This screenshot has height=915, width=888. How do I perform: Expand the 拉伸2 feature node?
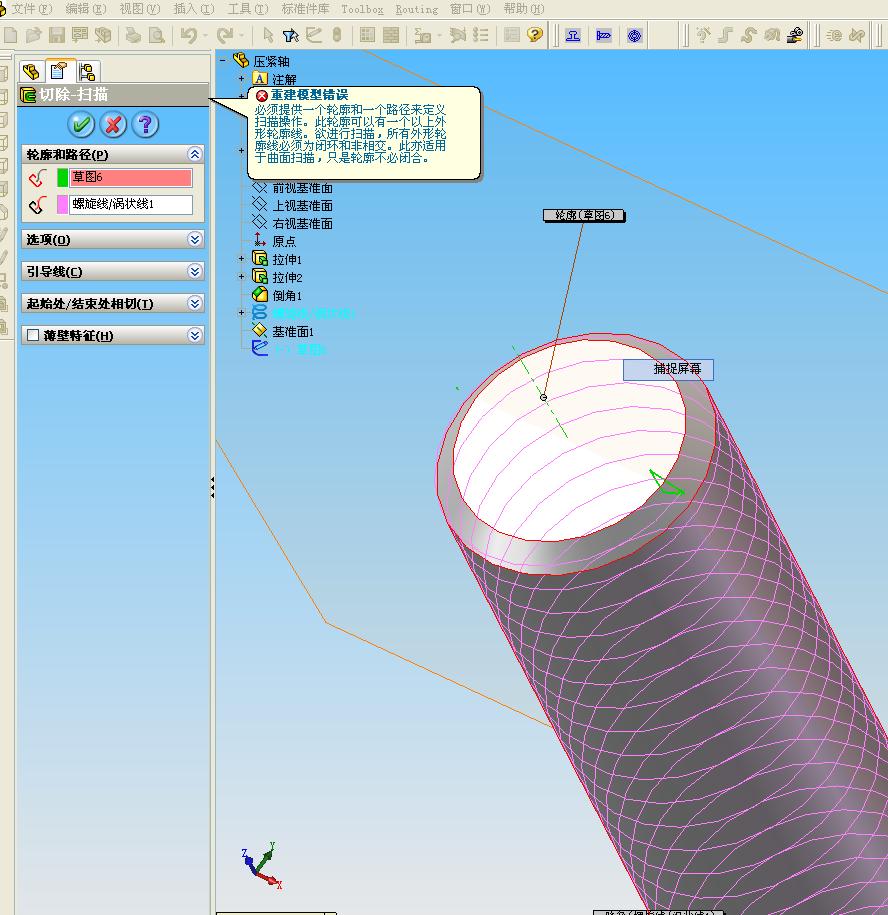click(242, 277)
